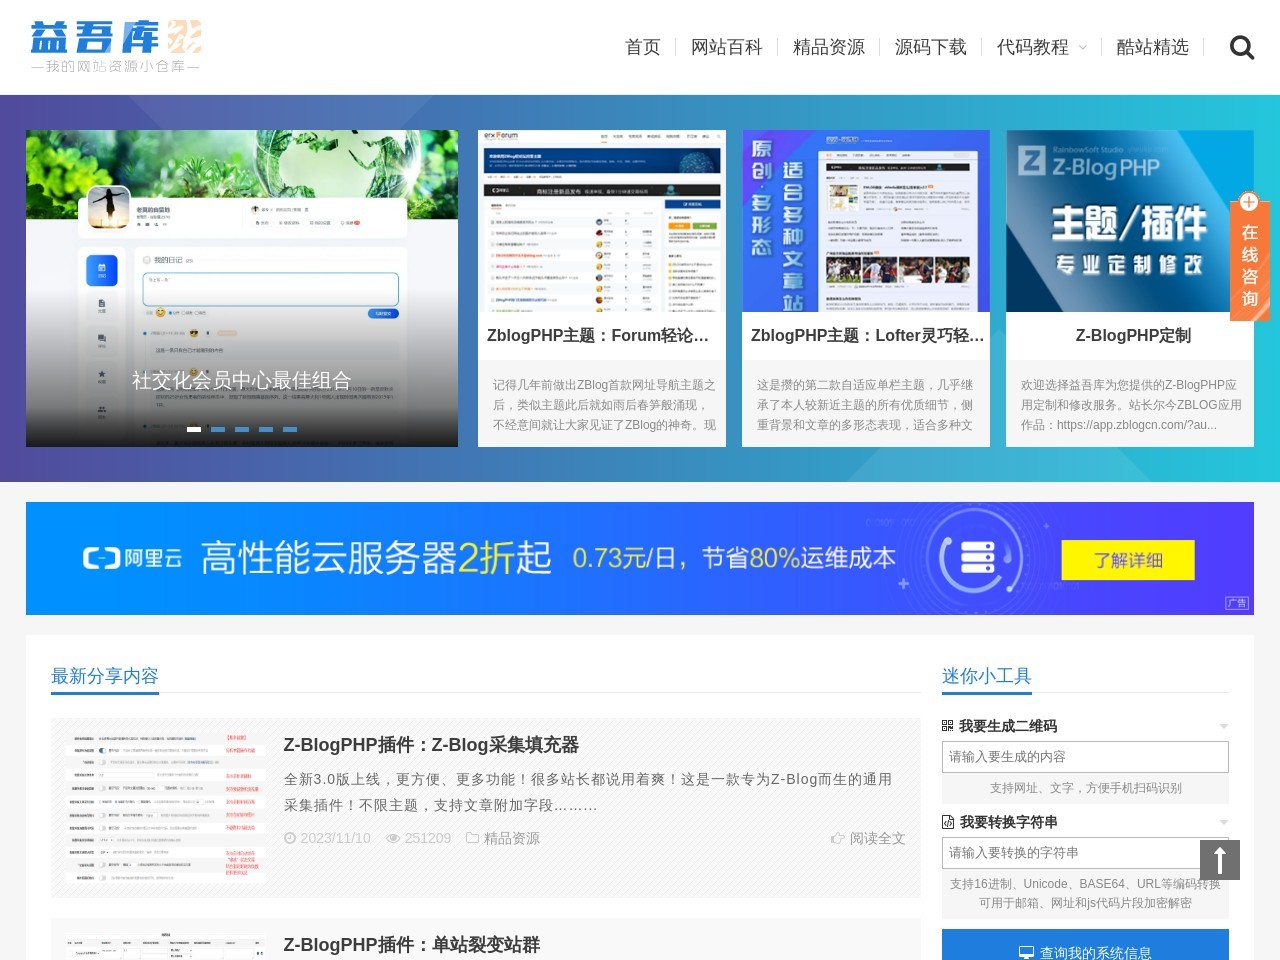1280x960 pixels.
Task: Click the excerpt starting 全新3.0版上线
Action: click(x=588, y=792)
